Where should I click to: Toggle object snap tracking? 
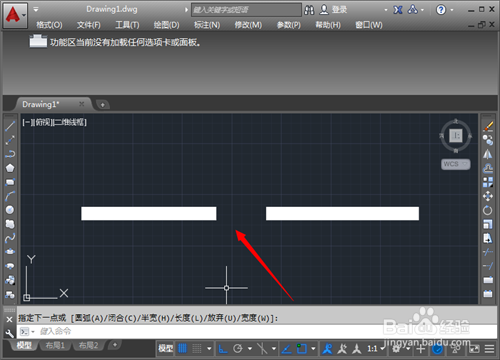(x=287, y=349)
